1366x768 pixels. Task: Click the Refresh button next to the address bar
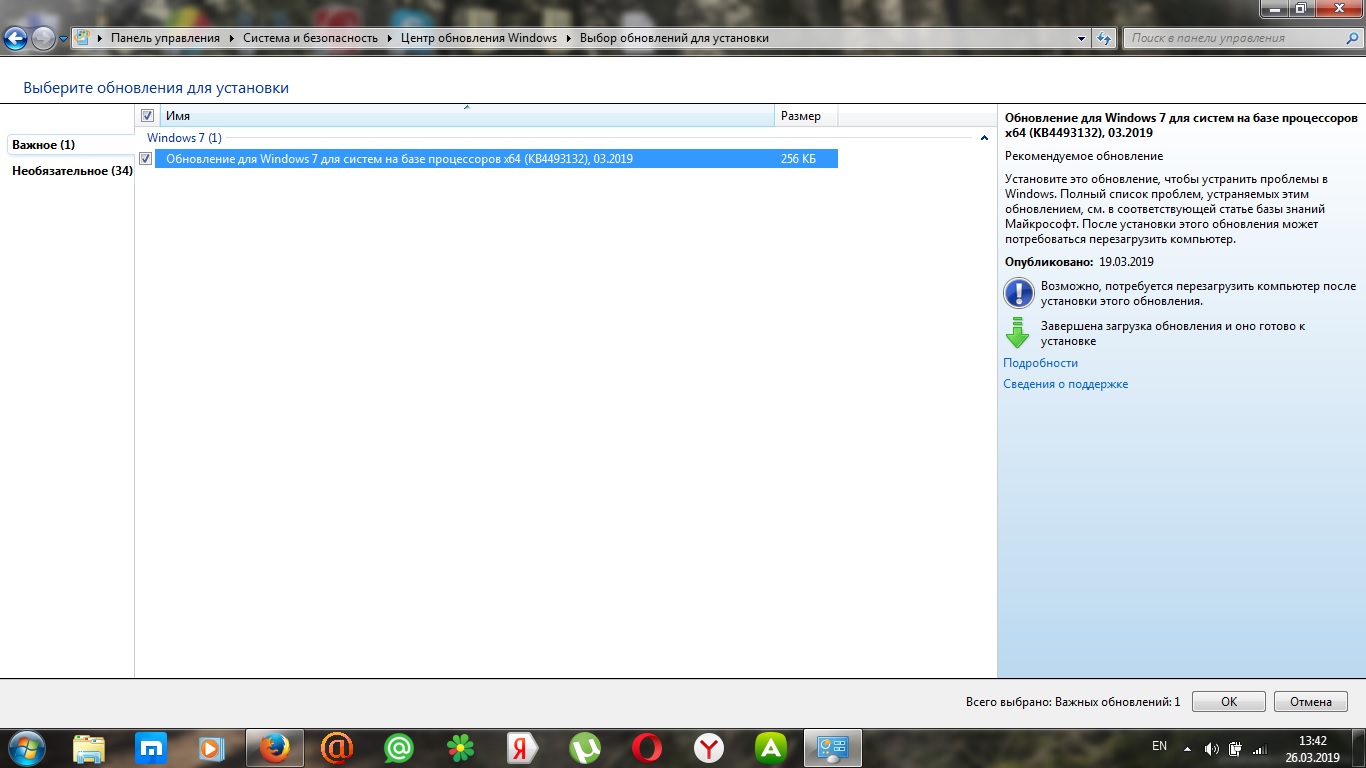click(x=1104, y=38)
